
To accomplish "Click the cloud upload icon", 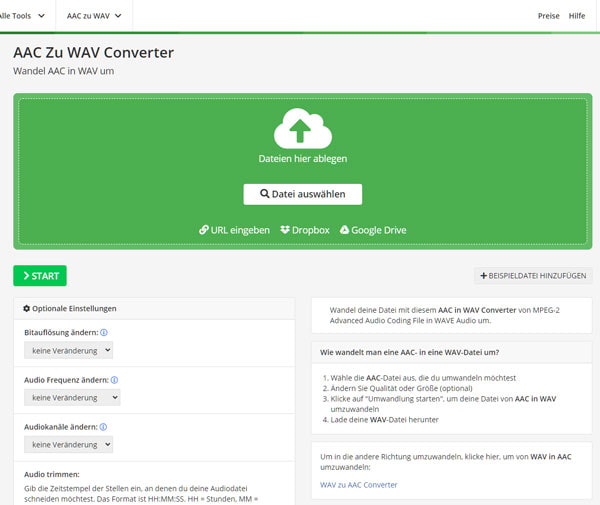I will point(302,128).
